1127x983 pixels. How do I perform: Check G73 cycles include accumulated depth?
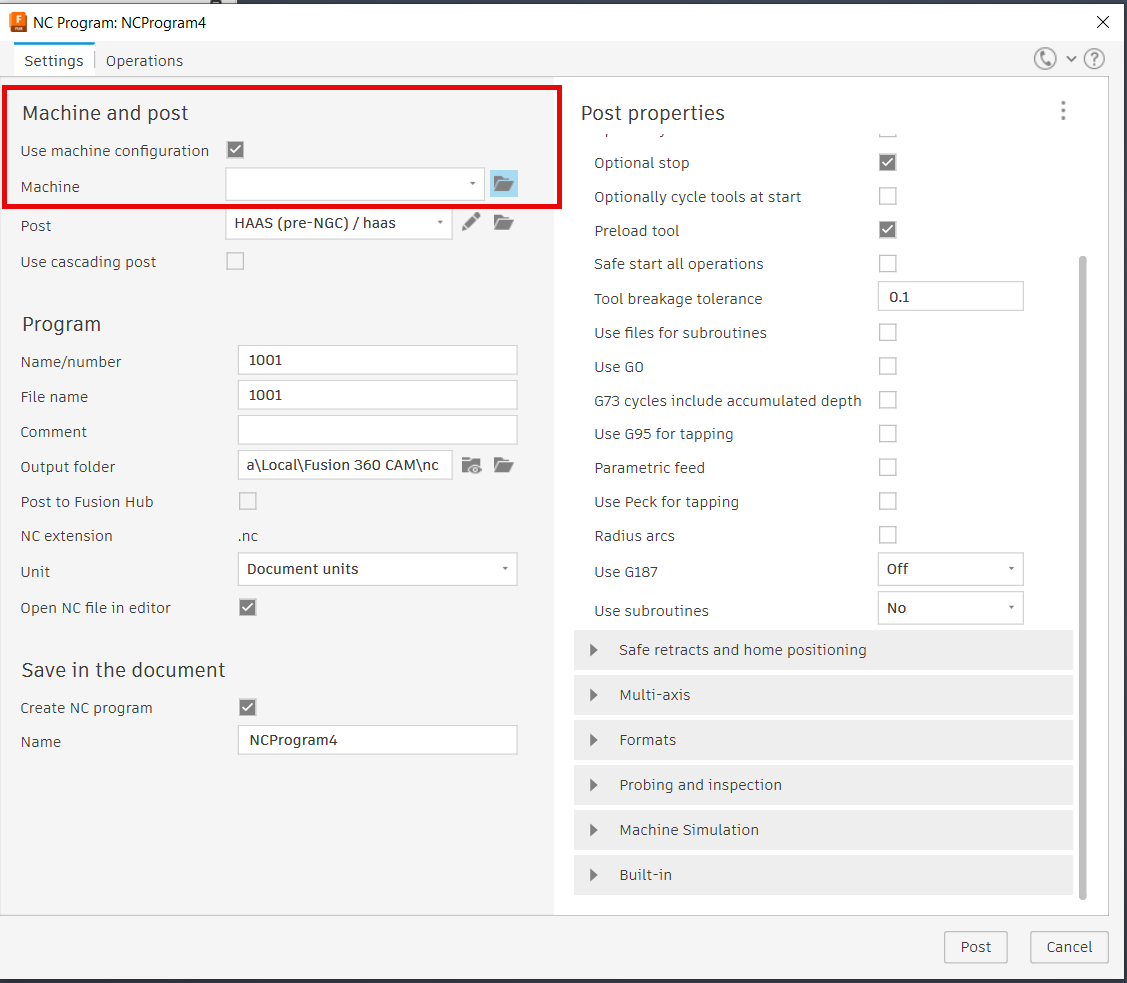888,400
